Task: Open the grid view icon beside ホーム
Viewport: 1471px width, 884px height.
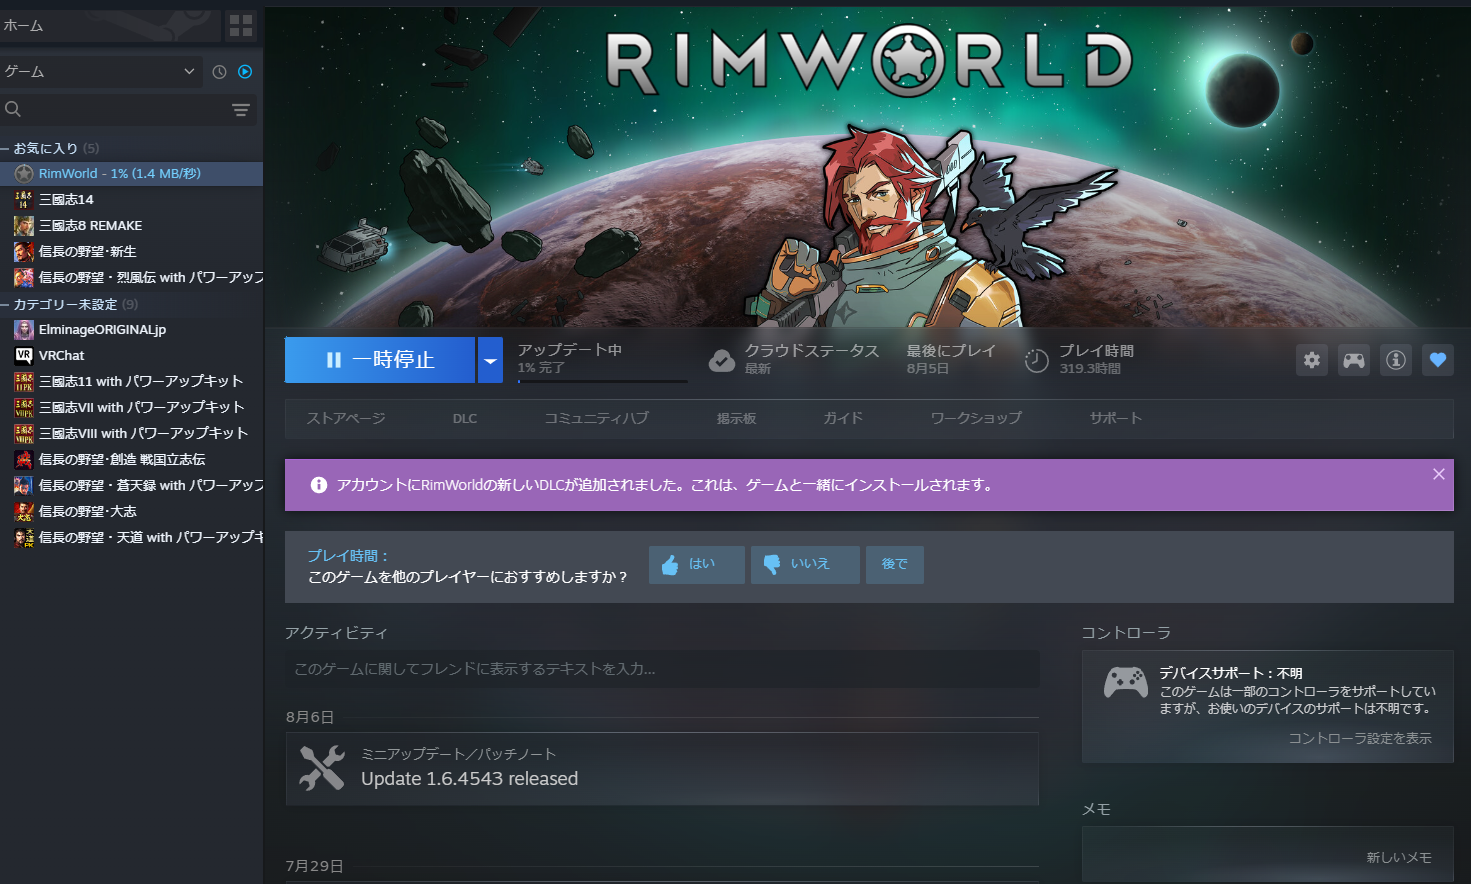Action: [x=241, y=26]
